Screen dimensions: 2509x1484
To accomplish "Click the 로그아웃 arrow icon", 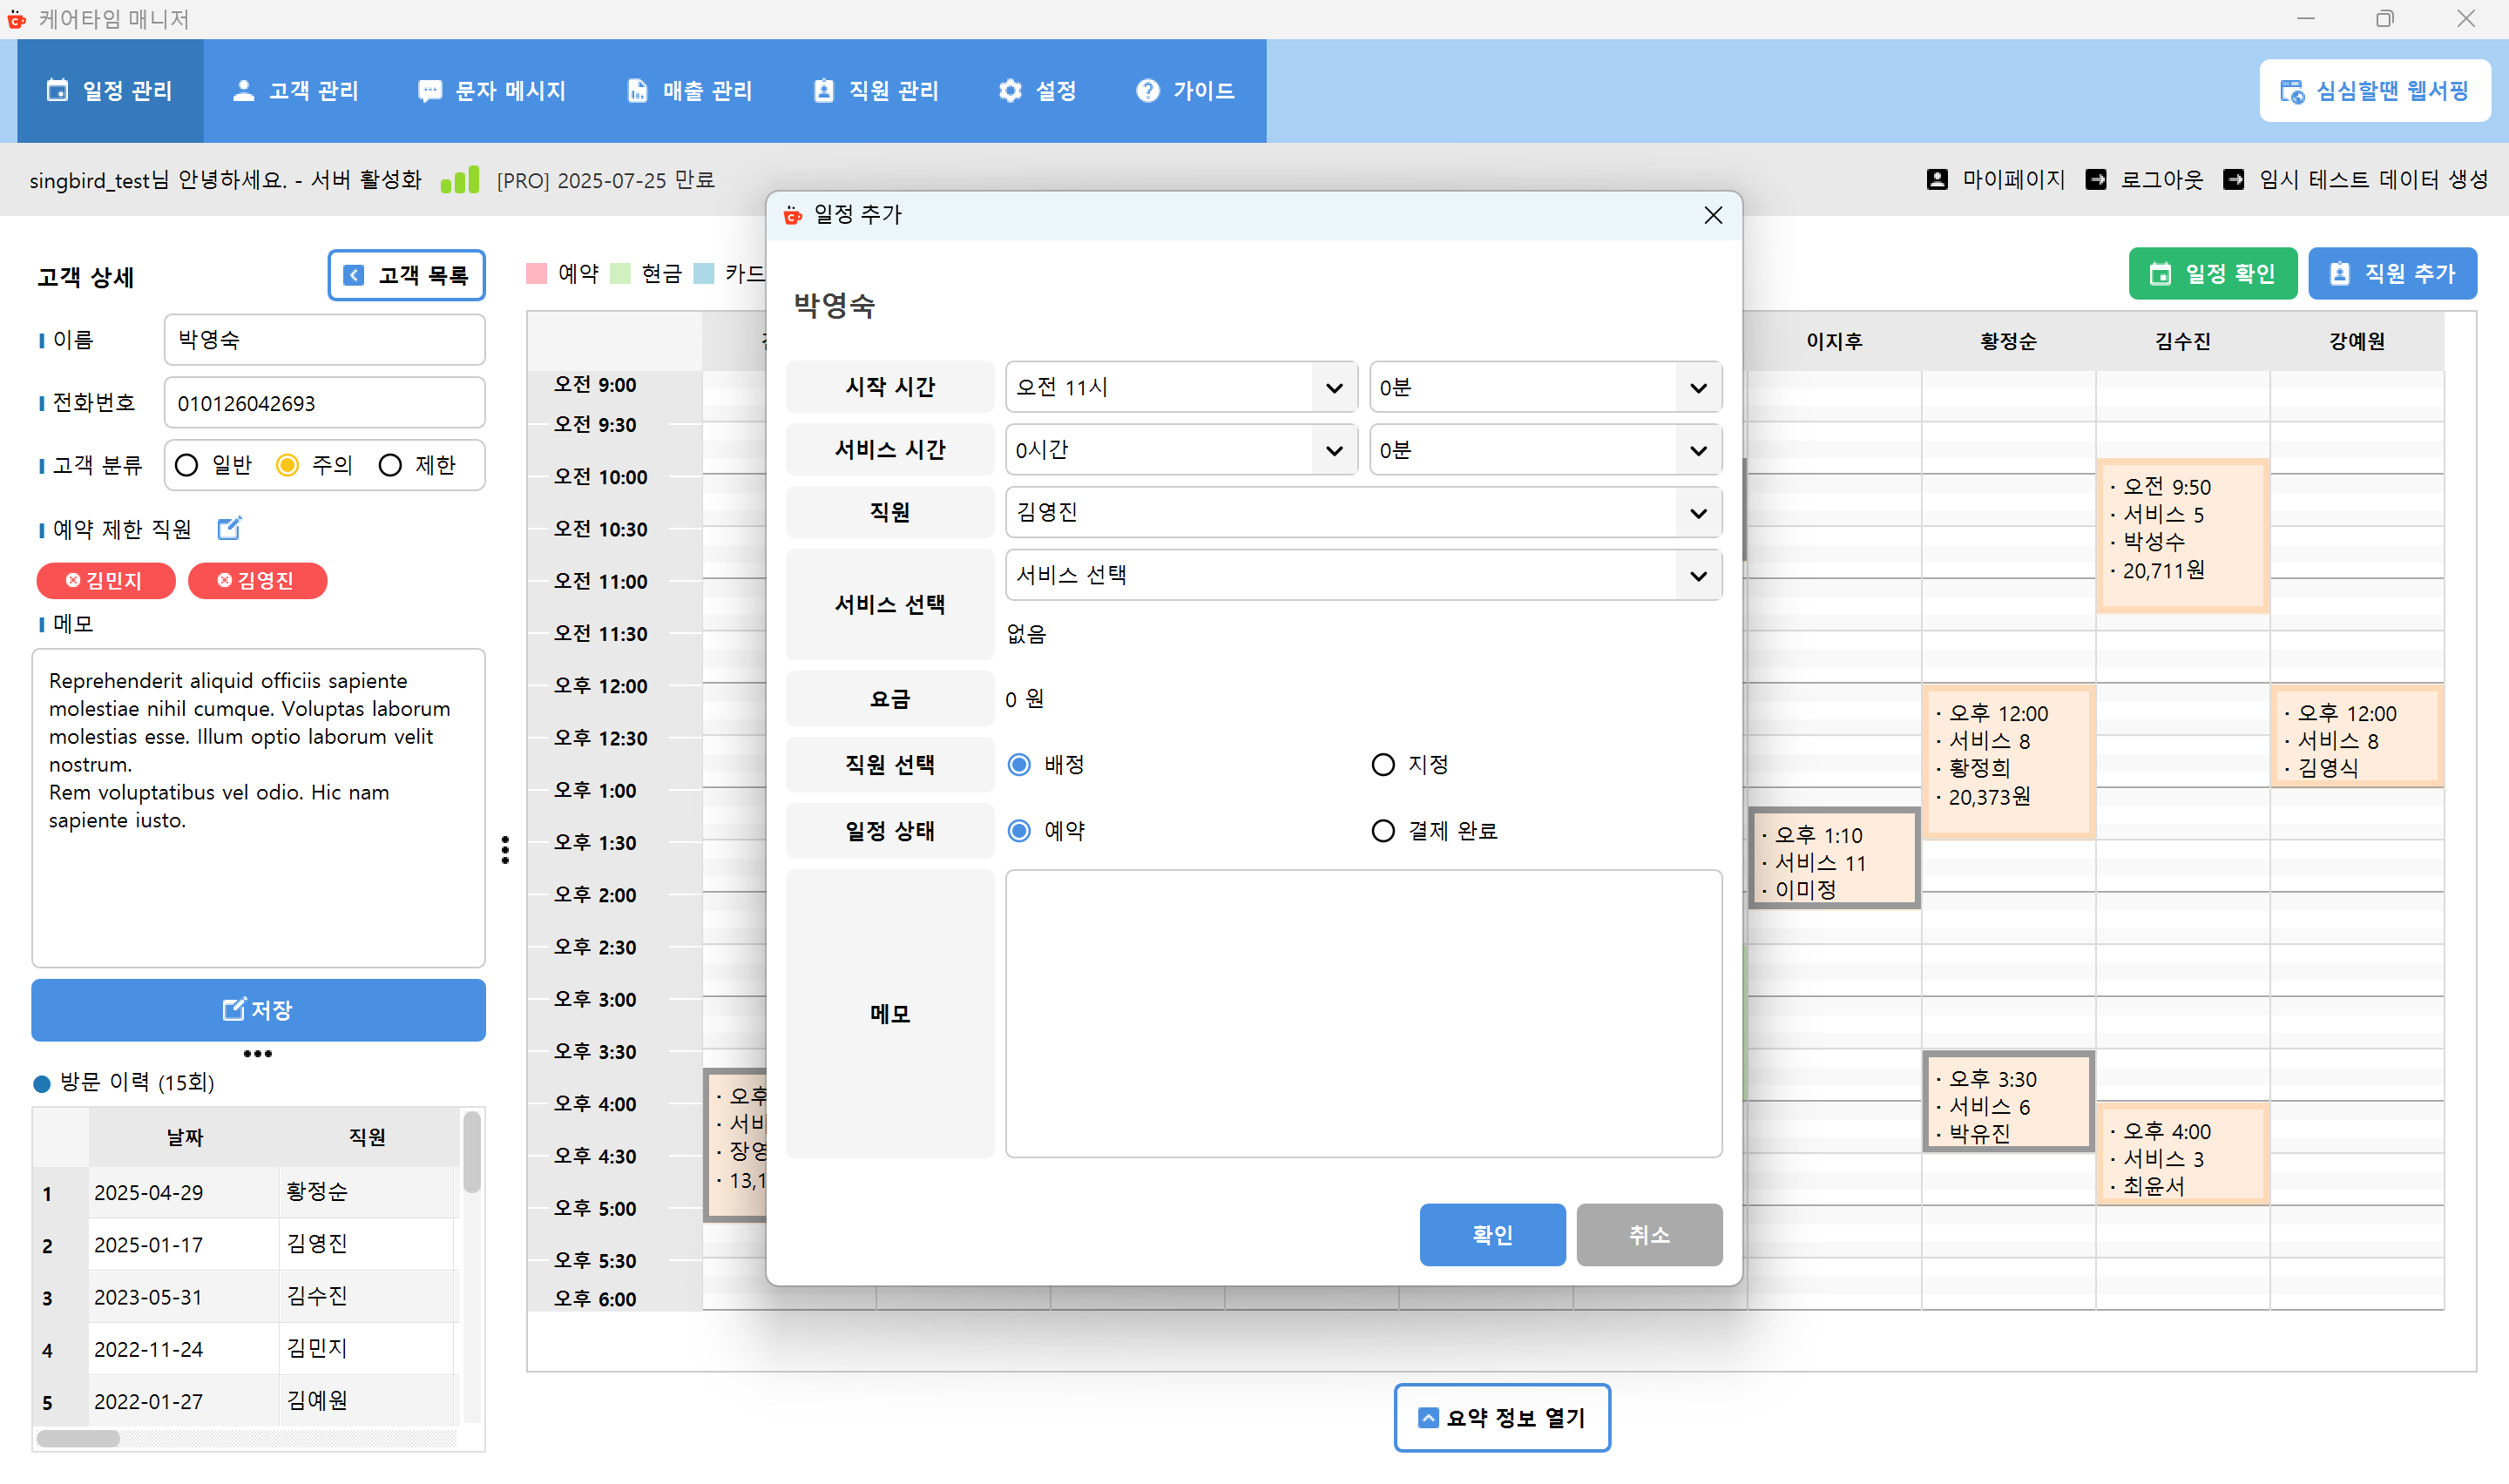I will click(2096, 179).
